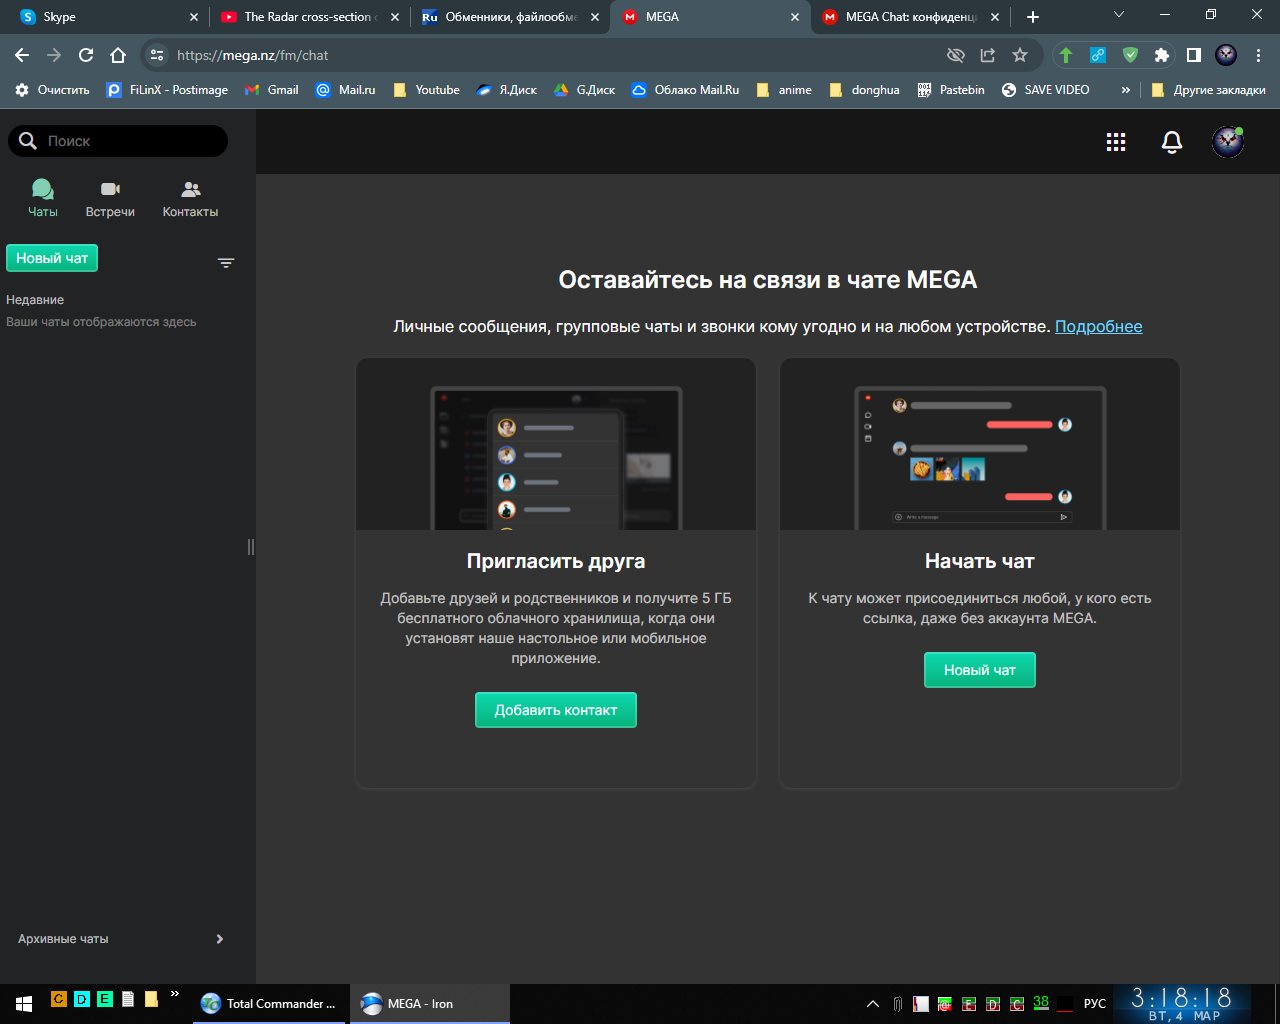Click the MEGA - Iron taskbar button

tap(430, 1004)
